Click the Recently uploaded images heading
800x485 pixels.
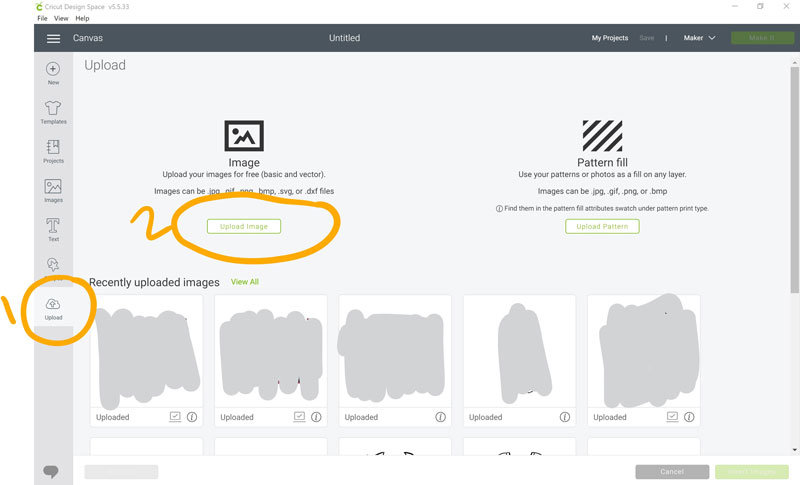pyautogui.click(x=154, y=283)
